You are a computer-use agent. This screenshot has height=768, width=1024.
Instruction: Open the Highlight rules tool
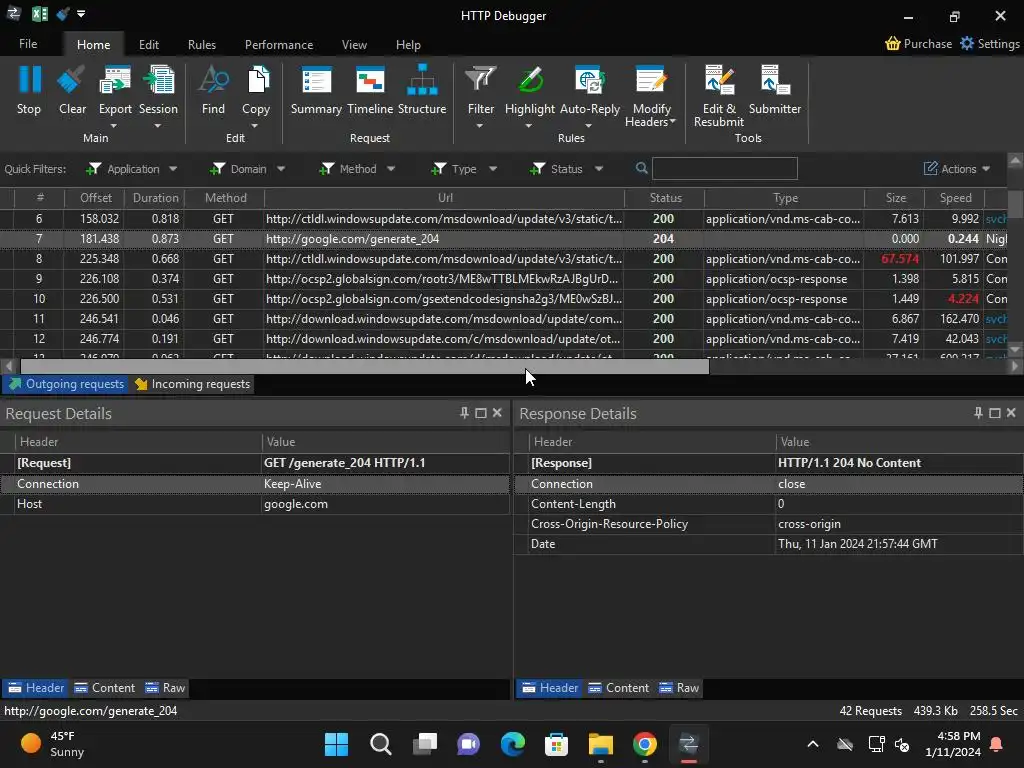530,90
